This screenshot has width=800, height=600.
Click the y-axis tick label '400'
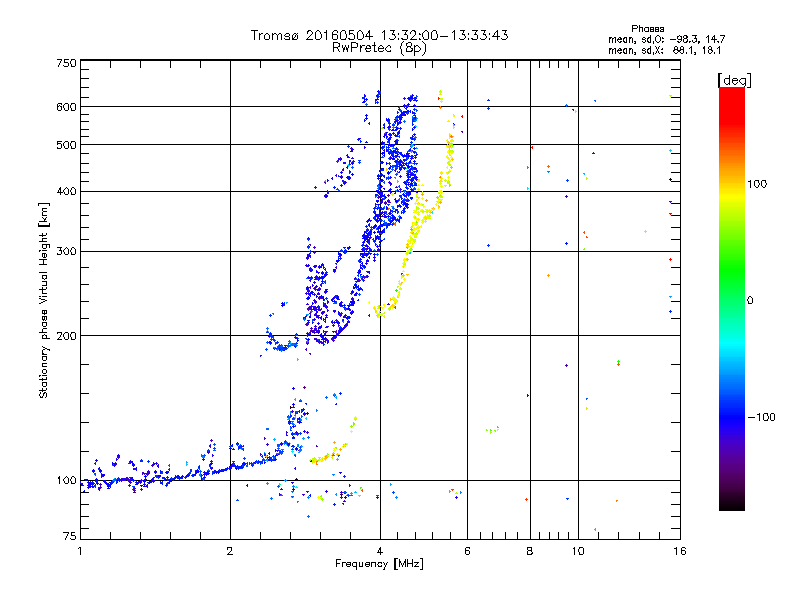click(x=66, y=191)
